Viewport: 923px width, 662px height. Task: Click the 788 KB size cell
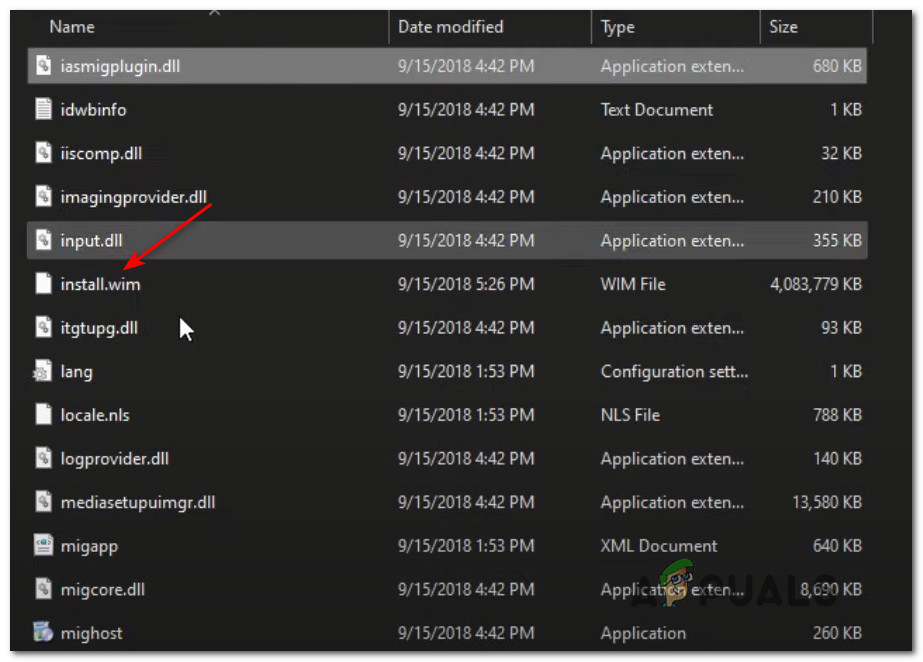(x=837, y=415)
